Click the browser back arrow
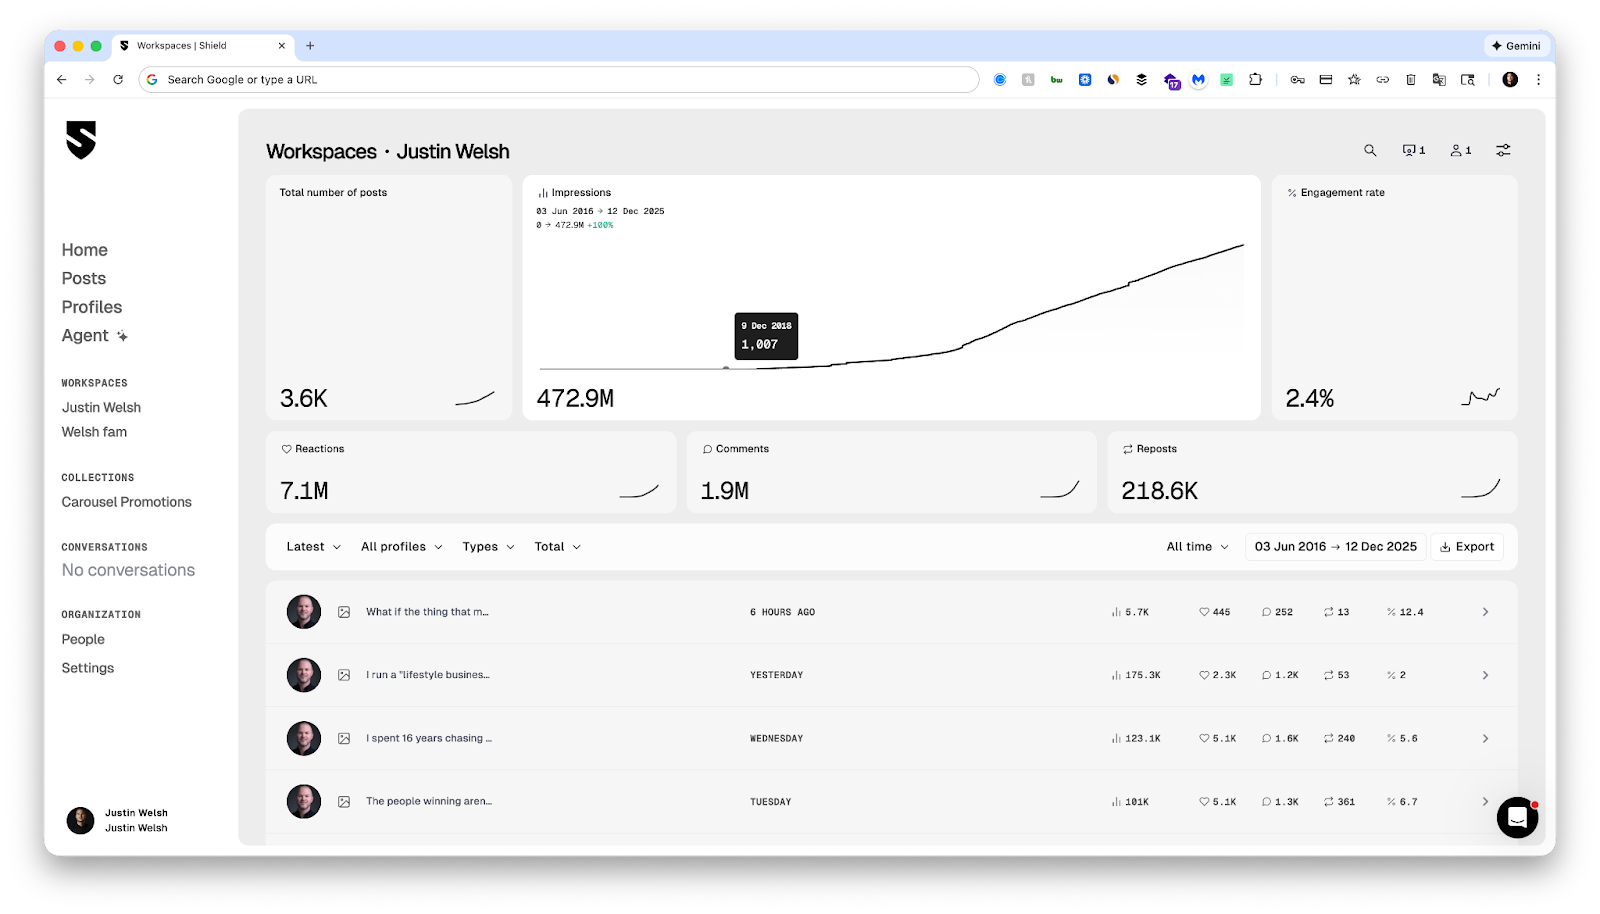Viewport: 1600px width, 914px height. (x=62, y=80)
